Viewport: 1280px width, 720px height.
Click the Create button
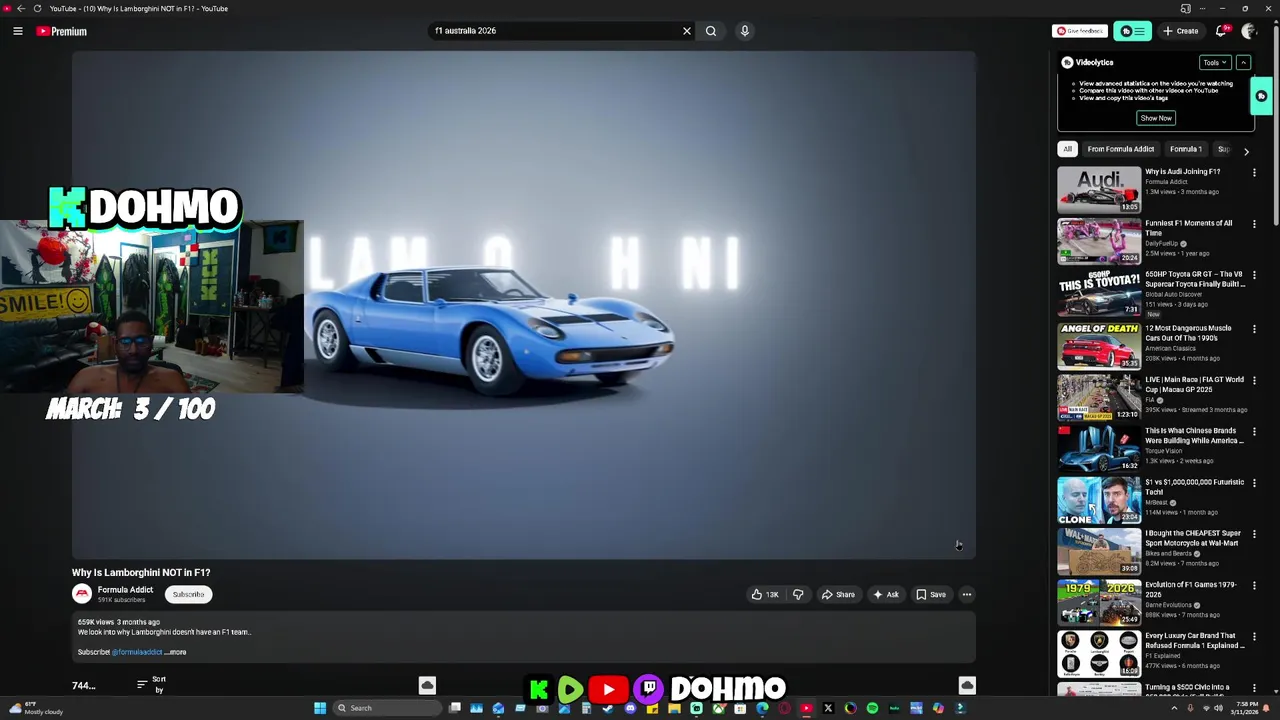click(1181, 31)
